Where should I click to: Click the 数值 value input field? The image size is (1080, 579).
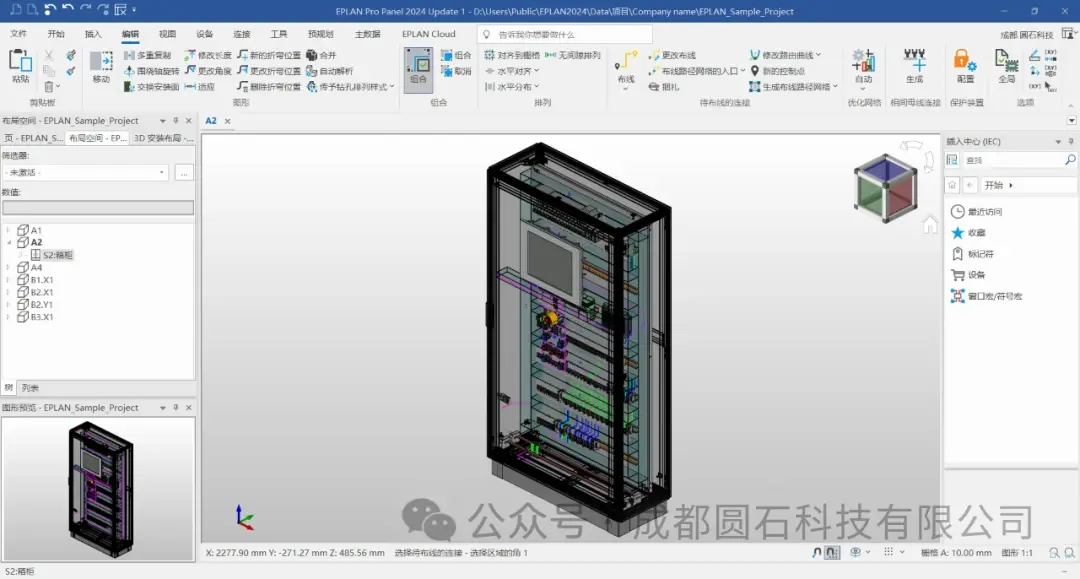(x=98, y=207)
